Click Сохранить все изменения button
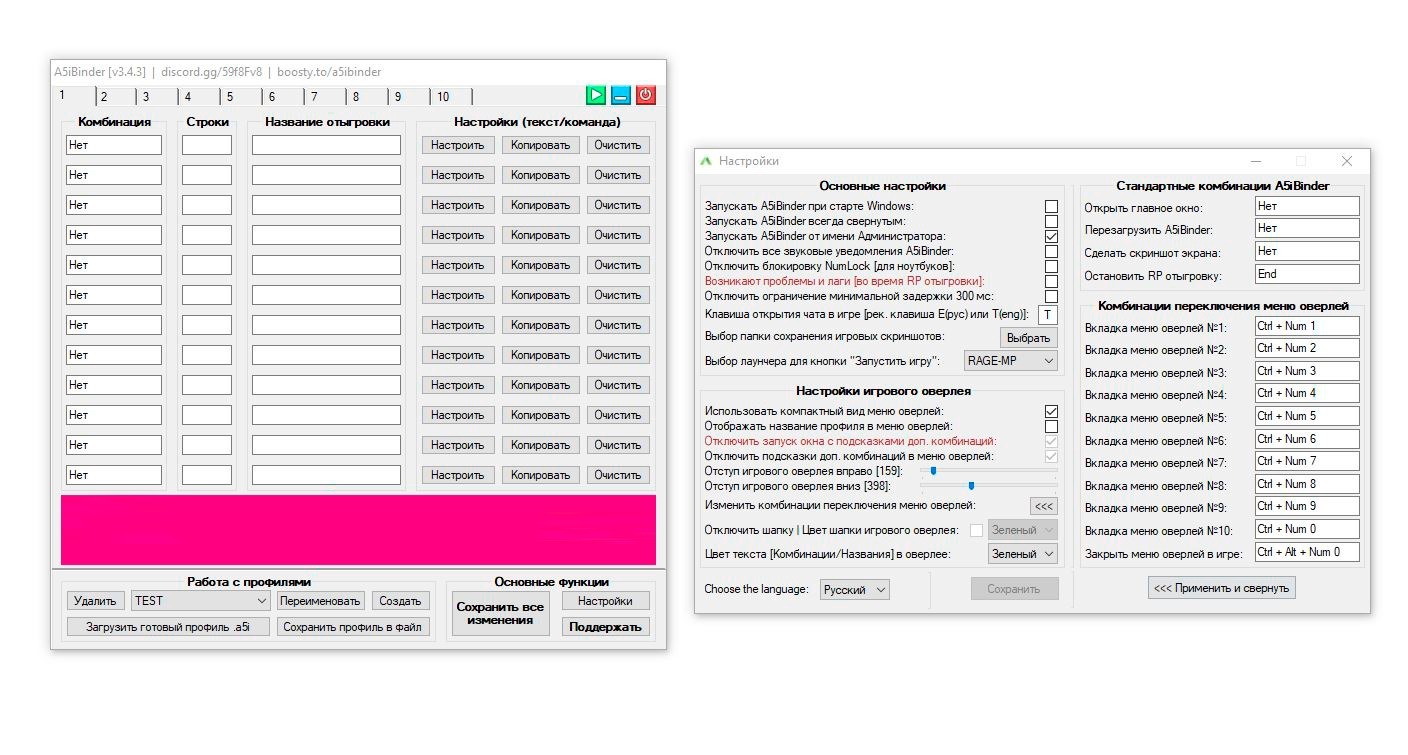 click(x=500, y=613)
